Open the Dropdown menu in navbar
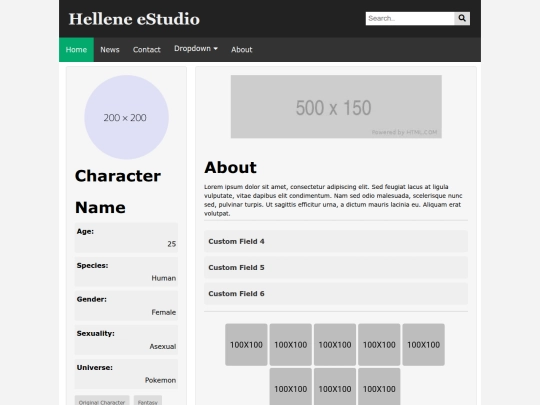The image size is (540, 405). pos(196,49)
